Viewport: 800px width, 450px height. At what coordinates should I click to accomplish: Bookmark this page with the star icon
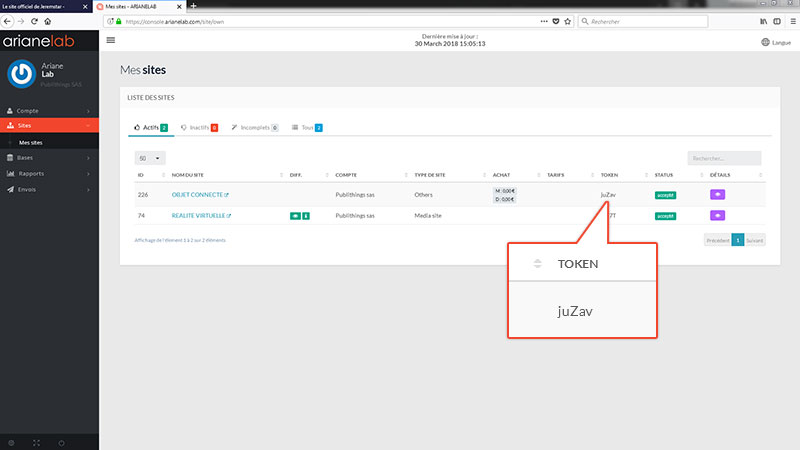(567, 21)
